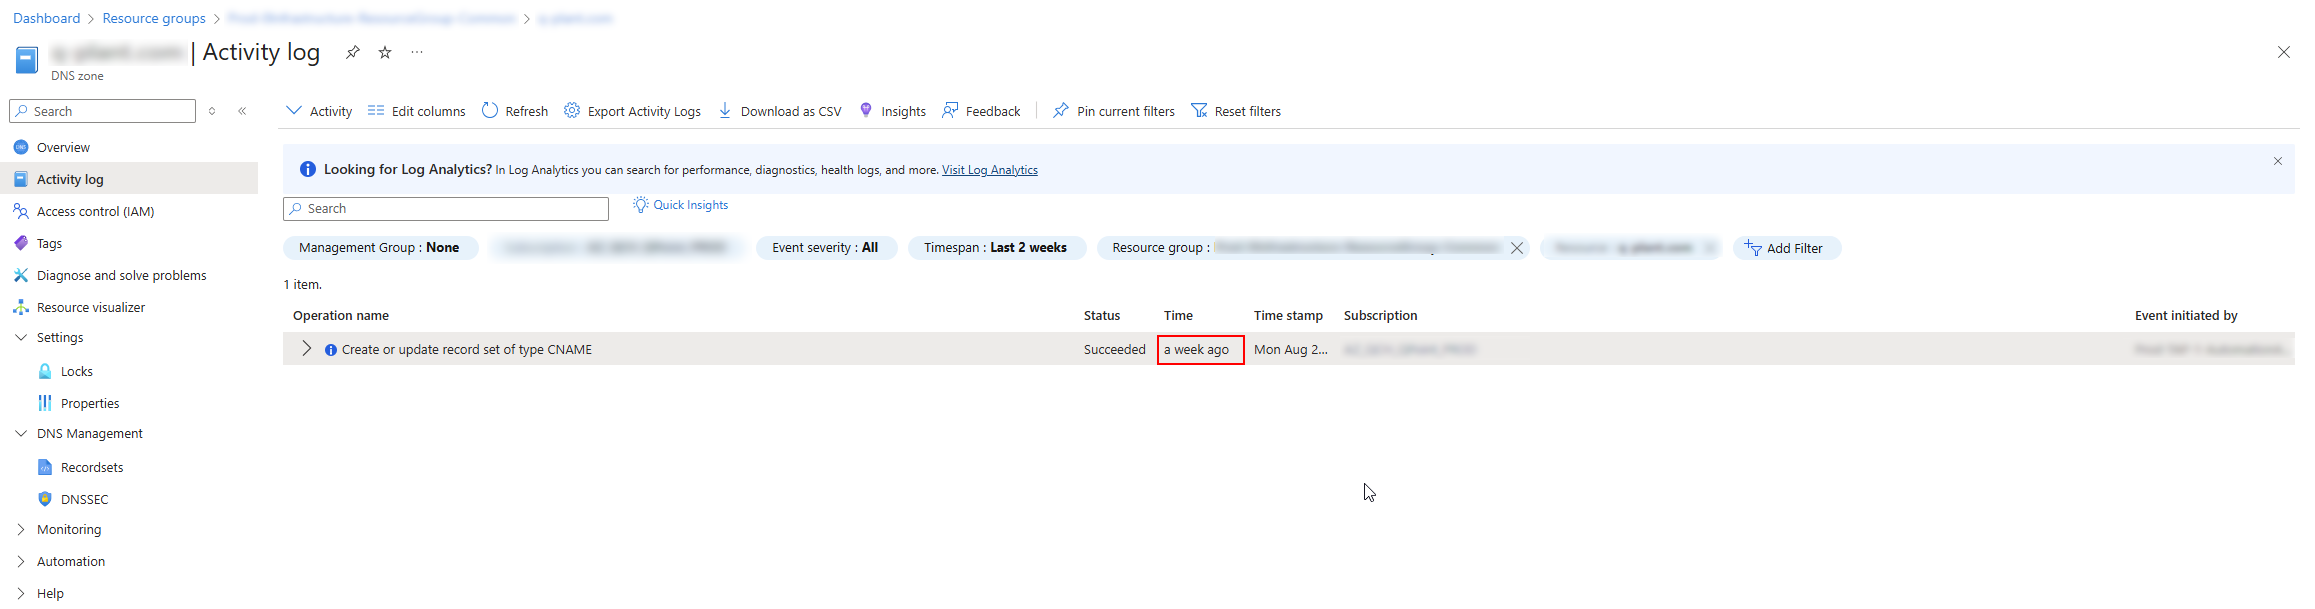Open Insights from the toolbar
The image size is (2315, 609).
[x=893, y=111]
